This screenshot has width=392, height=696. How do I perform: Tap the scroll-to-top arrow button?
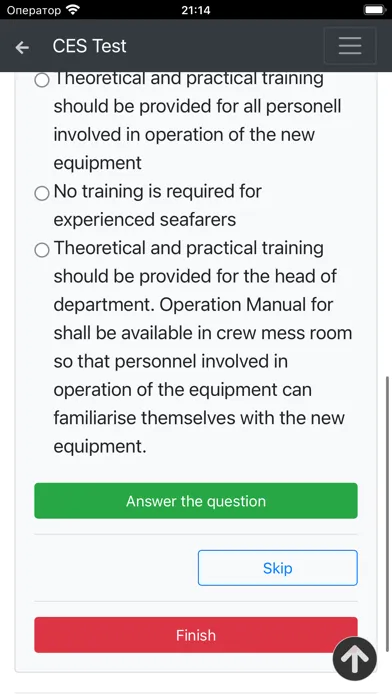[x=355, y=659]
